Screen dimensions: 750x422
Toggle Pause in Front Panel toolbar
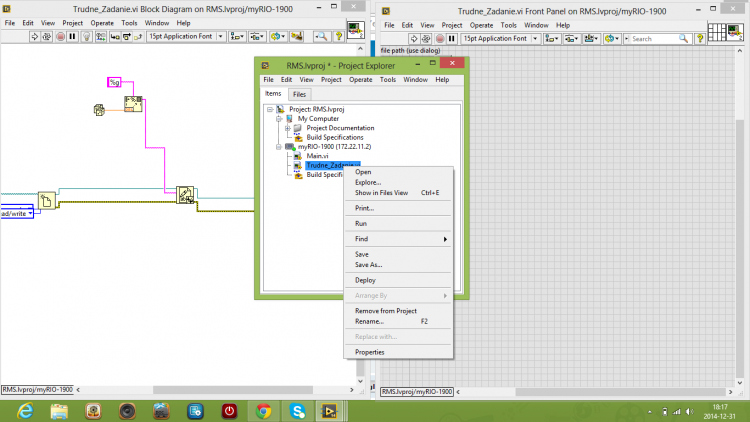tap(452, 39)
